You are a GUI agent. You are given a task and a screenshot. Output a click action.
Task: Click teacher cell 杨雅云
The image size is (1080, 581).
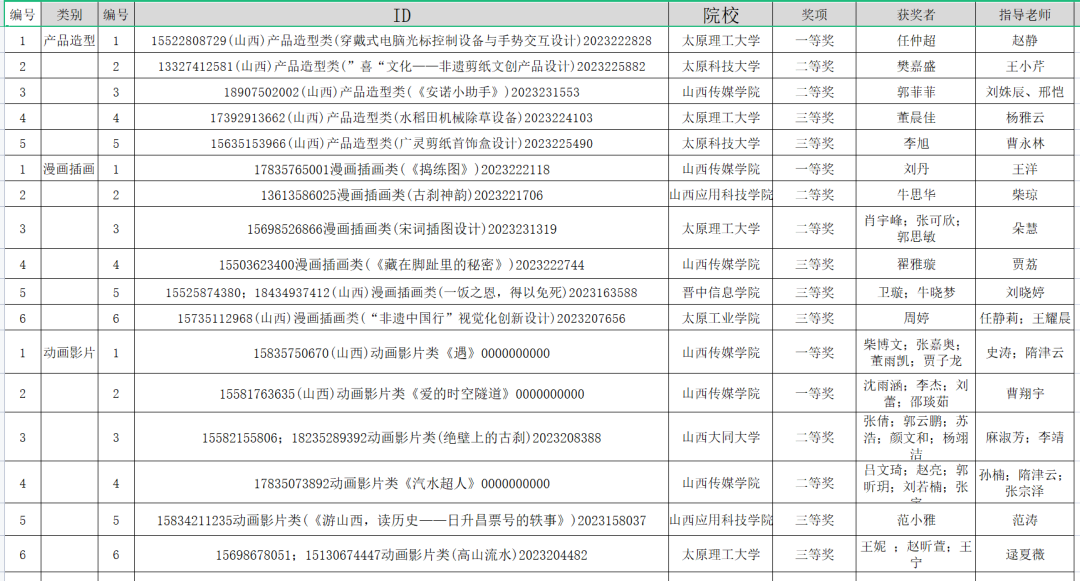[x=1025, y=118]
